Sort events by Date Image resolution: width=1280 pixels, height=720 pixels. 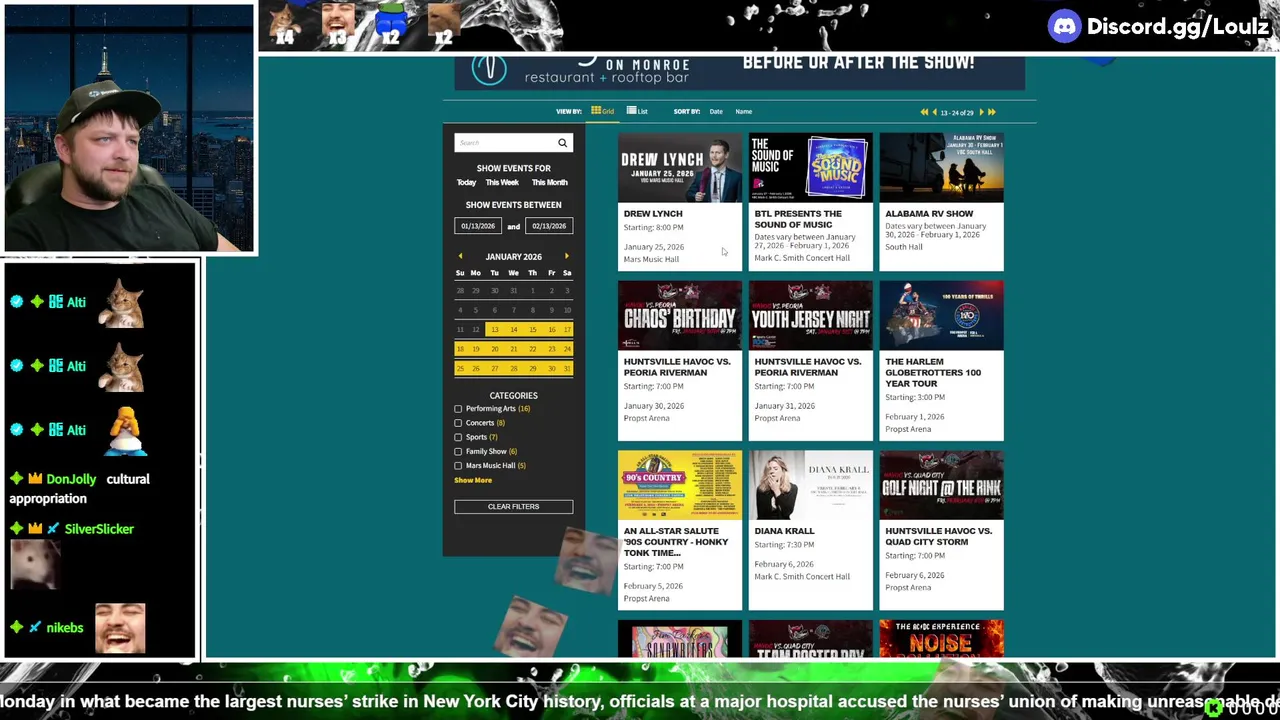pyautogui.click(x=716, y=112)
